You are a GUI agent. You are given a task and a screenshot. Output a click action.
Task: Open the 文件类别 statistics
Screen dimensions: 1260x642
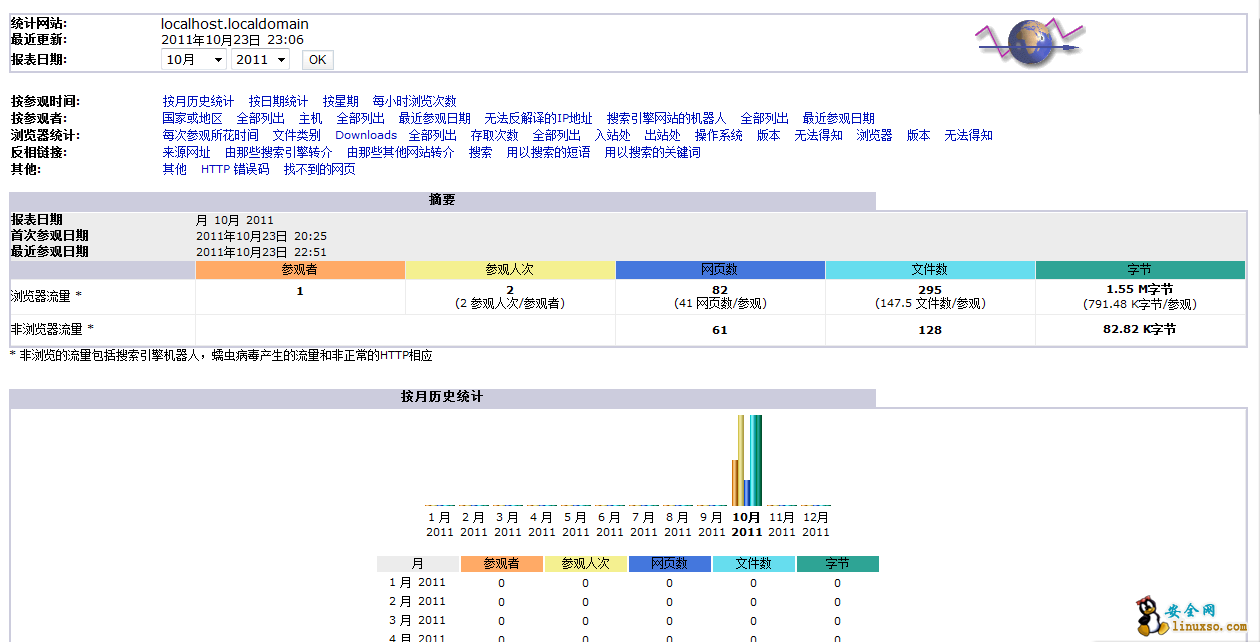pos(296,135)
